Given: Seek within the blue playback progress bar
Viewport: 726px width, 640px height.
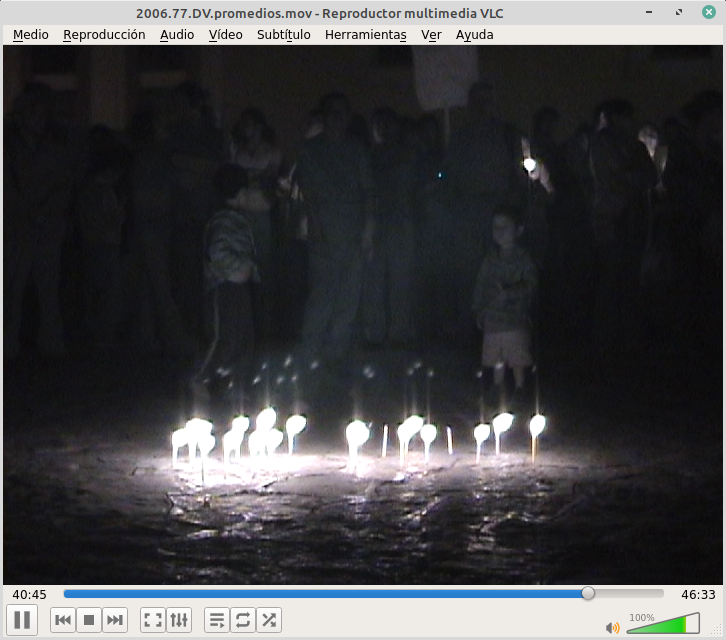Looking at the screenshot, I should [323, 594].
